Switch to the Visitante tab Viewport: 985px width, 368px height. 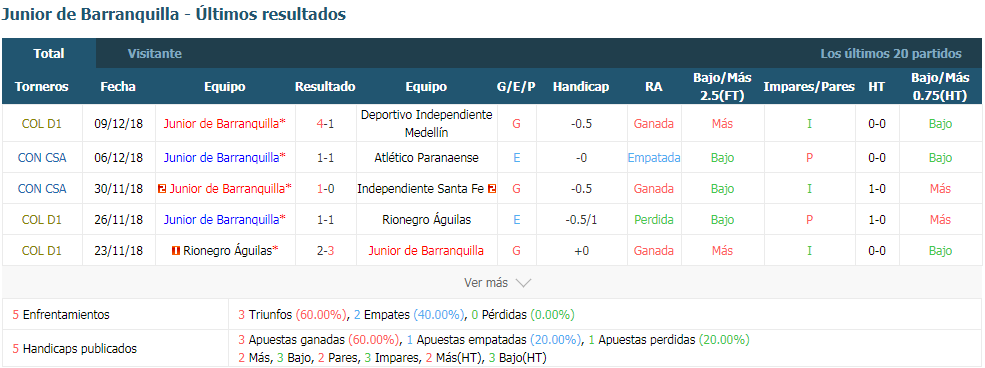pyautogui.click(x=155, y=54)
